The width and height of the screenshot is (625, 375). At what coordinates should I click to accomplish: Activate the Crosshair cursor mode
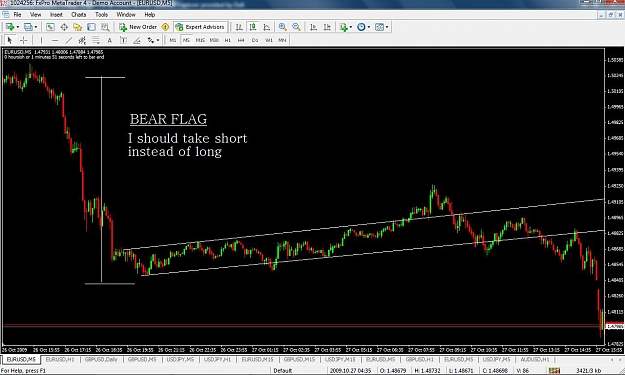tap(24, 40)
